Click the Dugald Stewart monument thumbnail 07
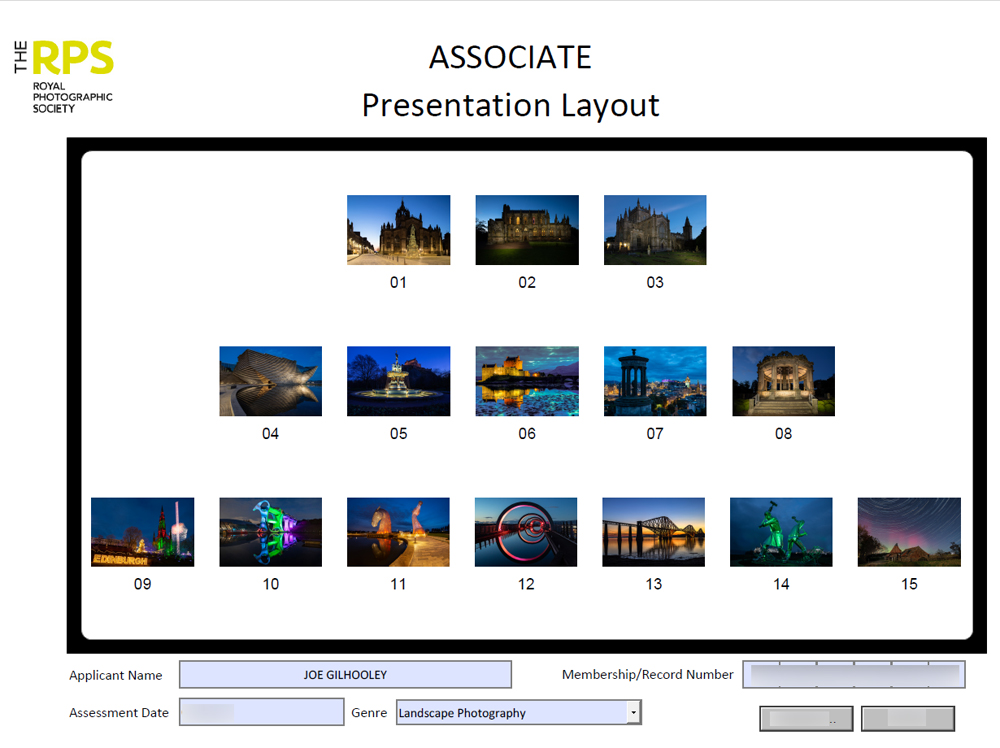The width and height of the screenshot is (1000, 748). click(654, 381)
